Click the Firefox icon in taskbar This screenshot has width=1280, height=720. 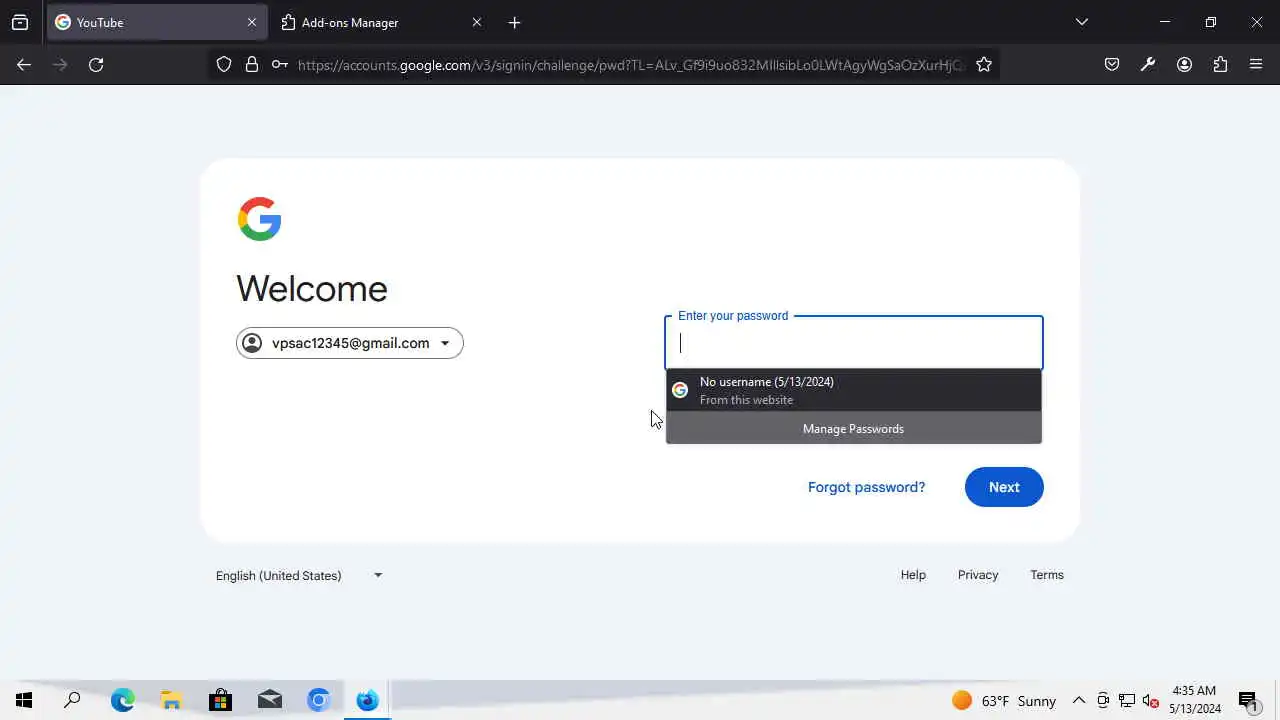click(x=367, y=700)
